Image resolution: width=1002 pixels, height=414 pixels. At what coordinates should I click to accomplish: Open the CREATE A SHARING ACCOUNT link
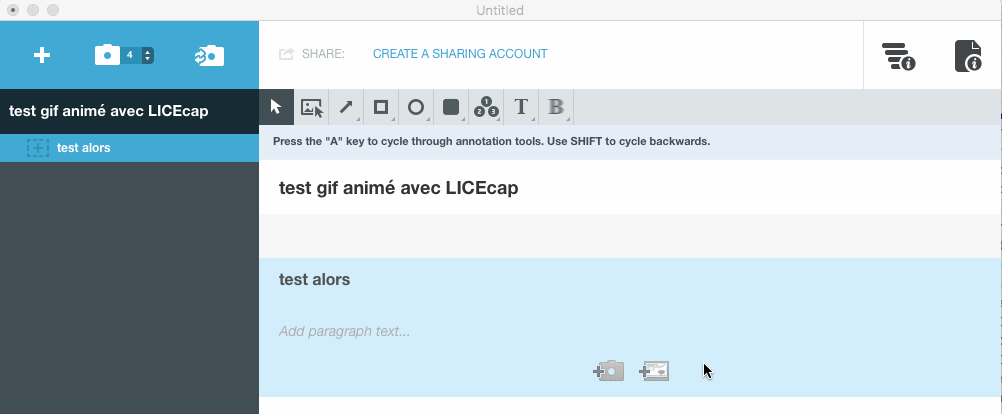460,54
